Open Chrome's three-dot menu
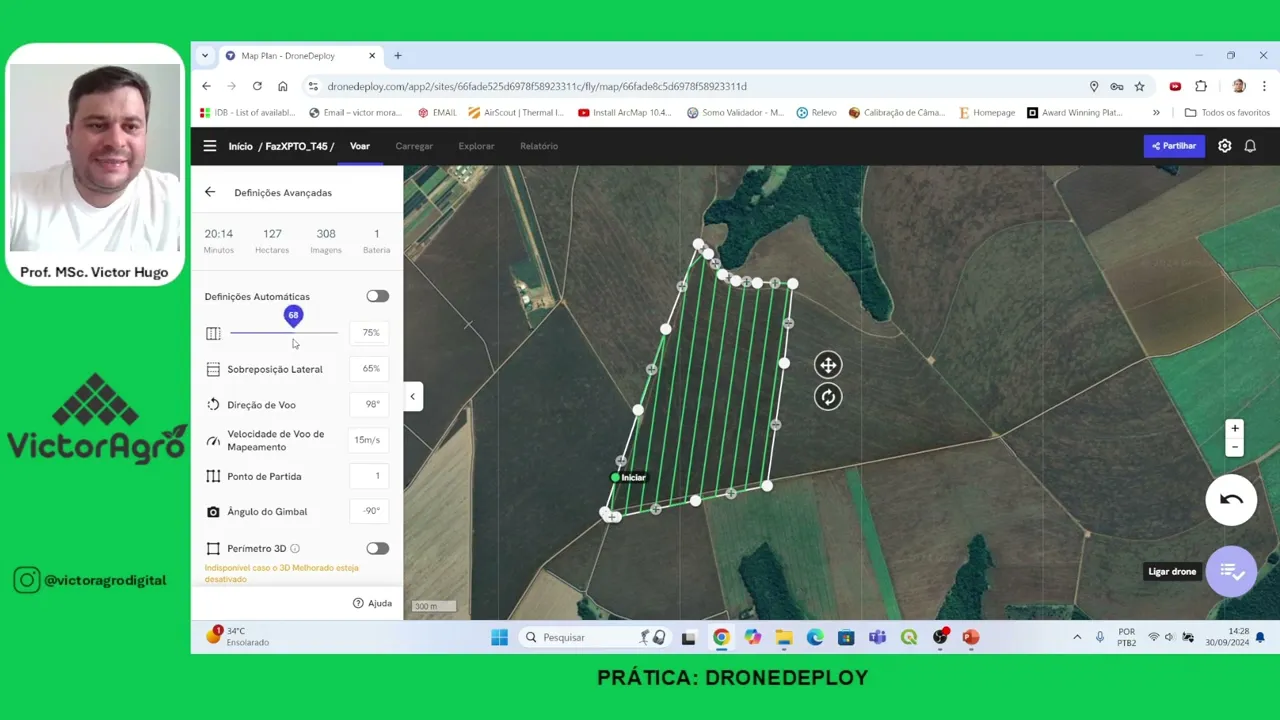1280x720 pixels. pyautogui.click(x=1264, y=86)
